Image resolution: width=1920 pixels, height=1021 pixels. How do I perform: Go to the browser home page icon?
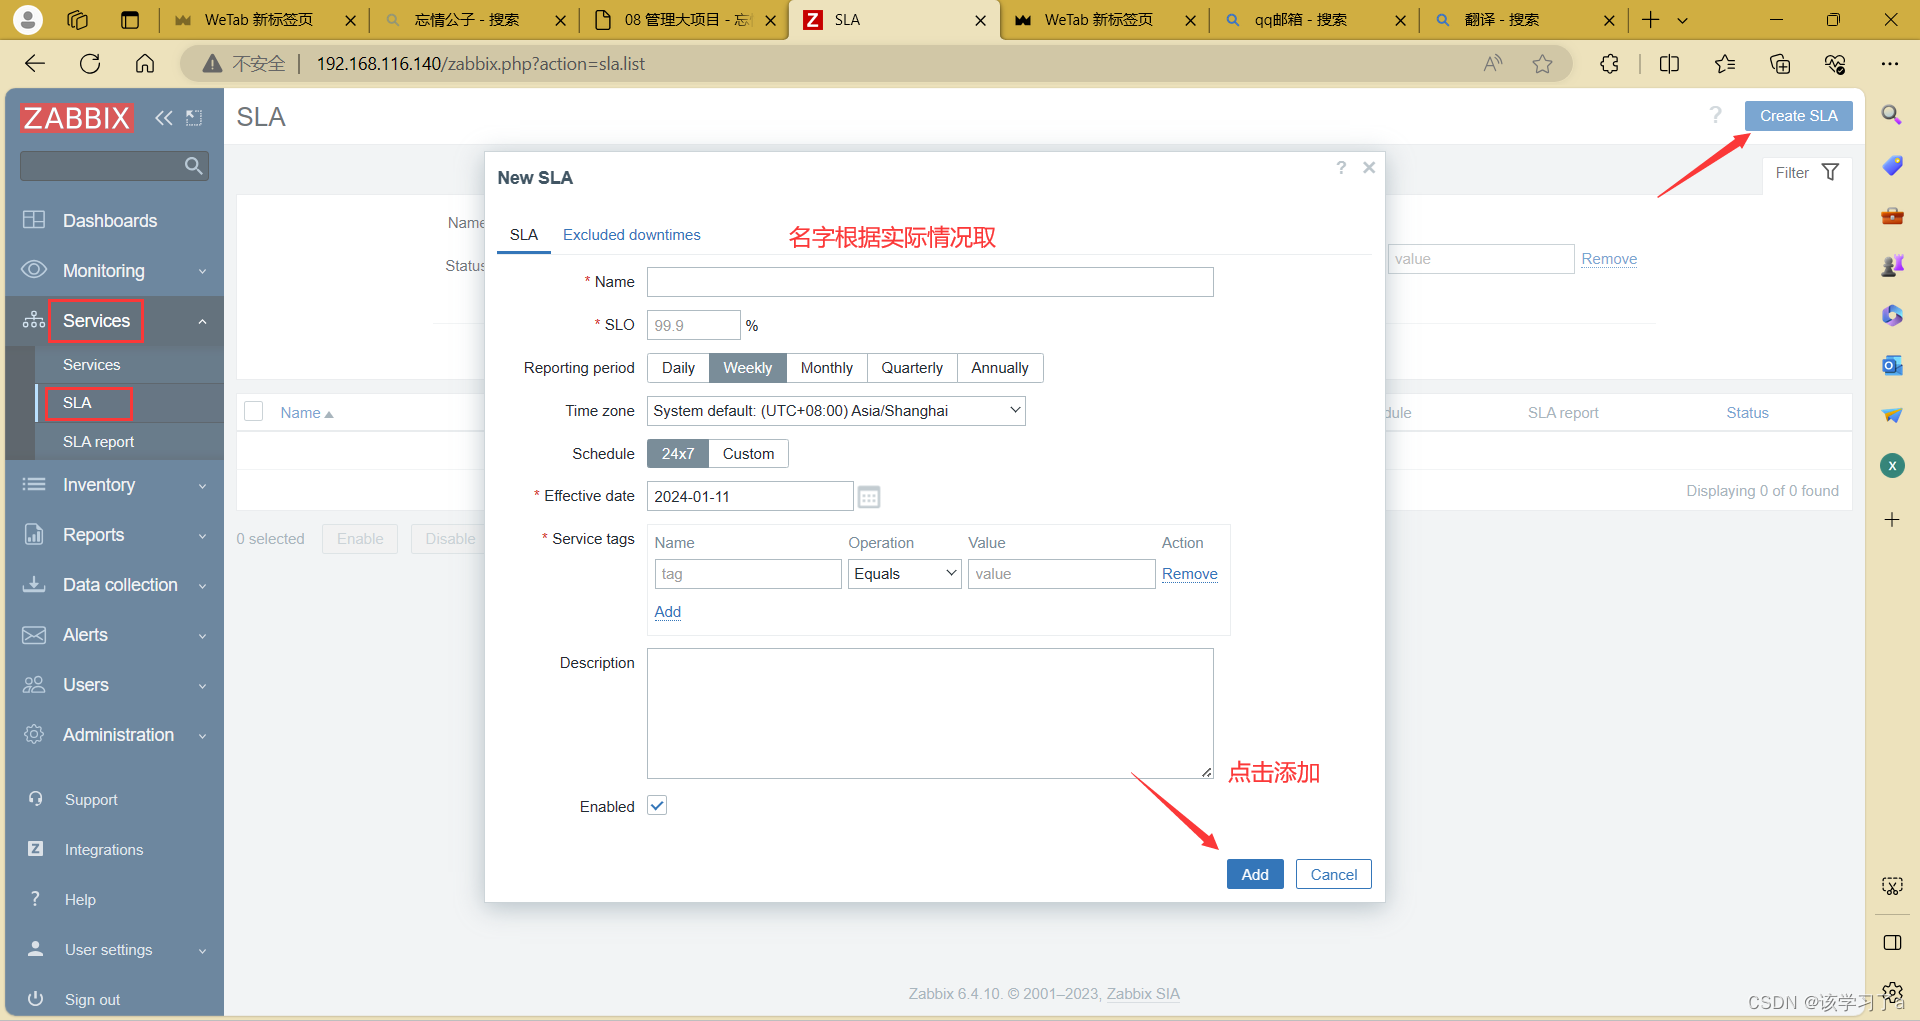click(x=145, y=64)
